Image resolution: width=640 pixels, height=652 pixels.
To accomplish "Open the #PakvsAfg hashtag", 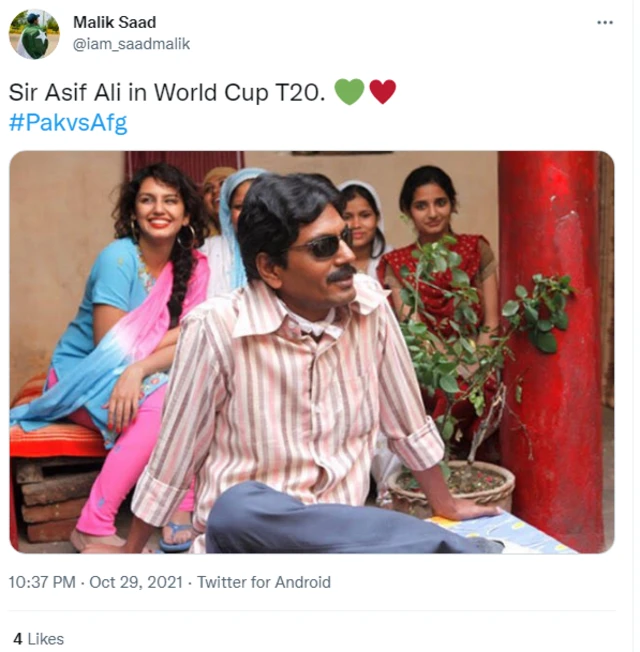I will click(x=68, y=123).
